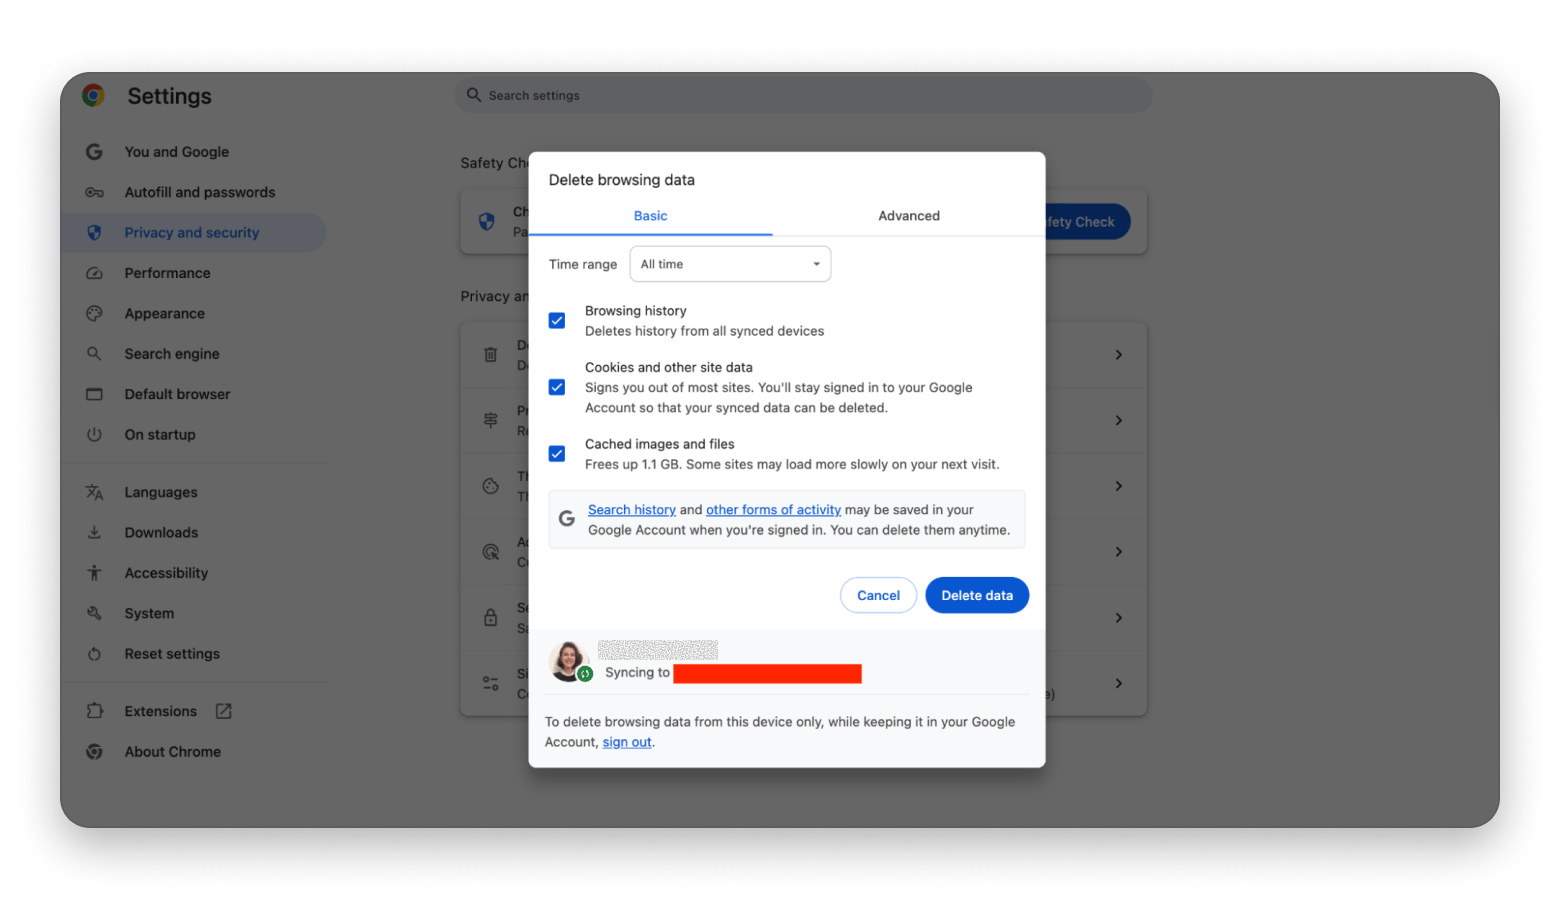
Task: Uncheck Cookies and other site data checkbox
Action: pos(557,387)
